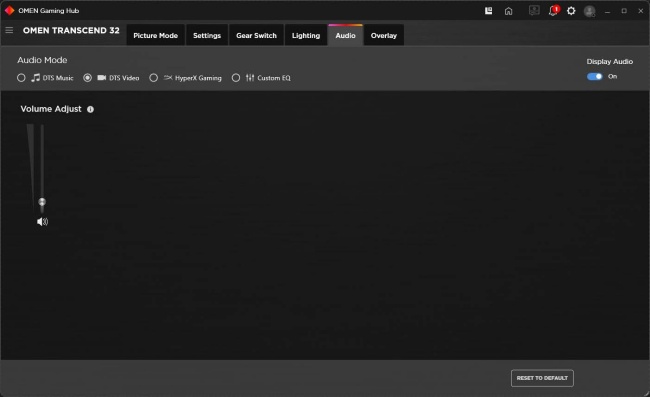This screenshot has height=397, width=650.
Task: Select the HyperX Gaming radio button
Action: (153, 78)
